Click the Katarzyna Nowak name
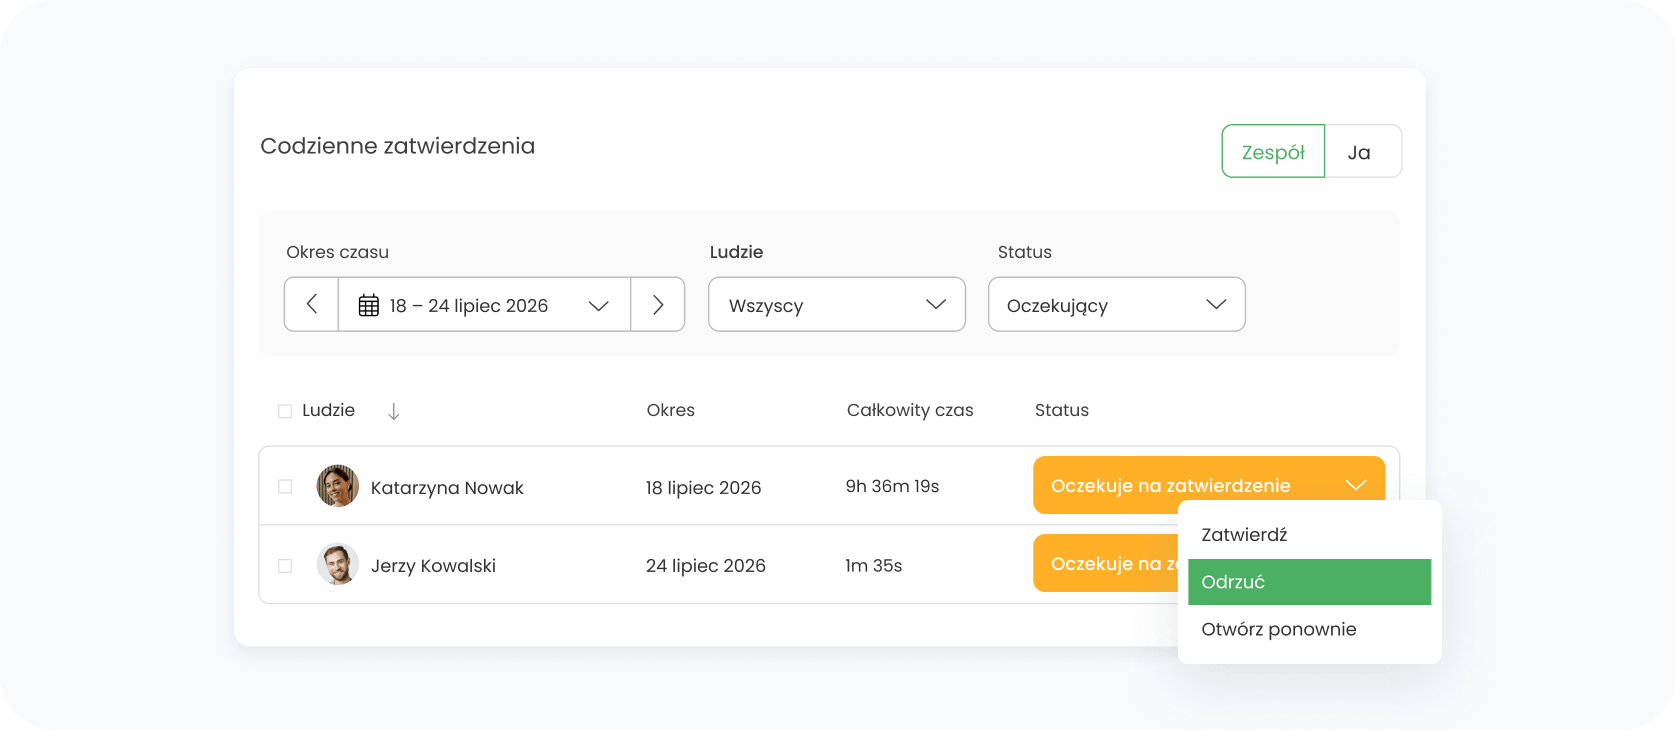 pyautogui.click(x=447, y=488)
